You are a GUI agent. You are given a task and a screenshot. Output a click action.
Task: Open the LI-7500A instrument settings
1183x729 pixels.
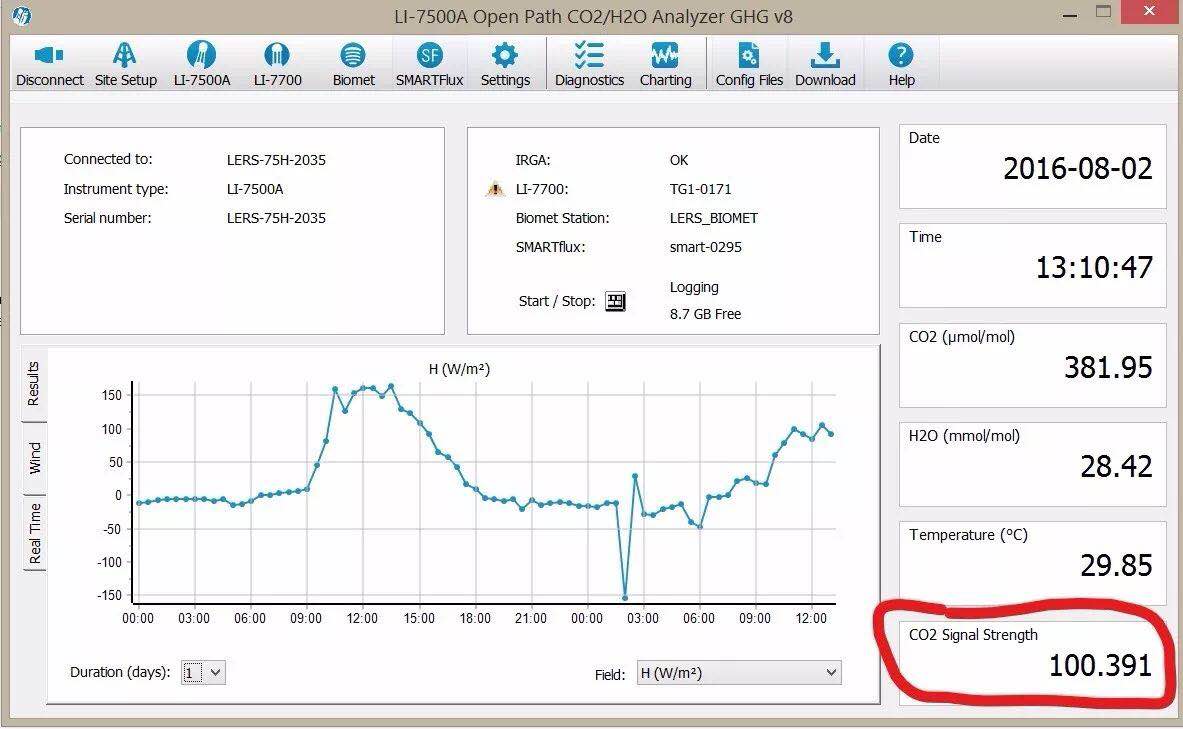tap(200, 64)
